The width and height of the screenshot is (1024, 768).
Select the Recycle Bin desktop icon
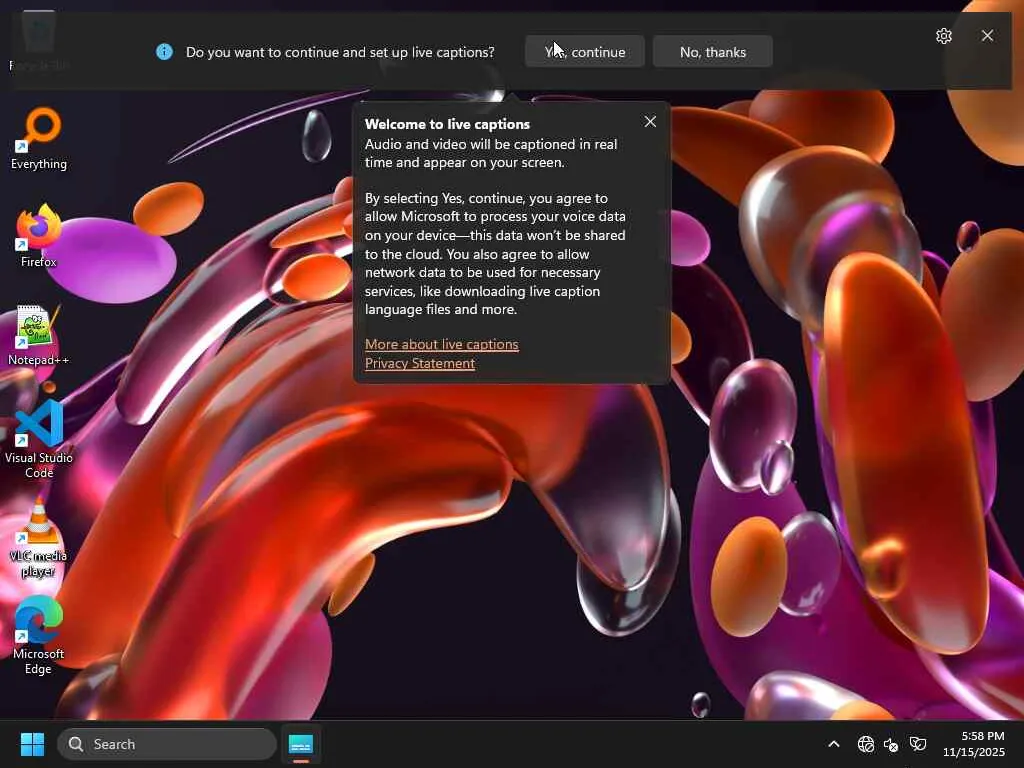click(39, 40)
